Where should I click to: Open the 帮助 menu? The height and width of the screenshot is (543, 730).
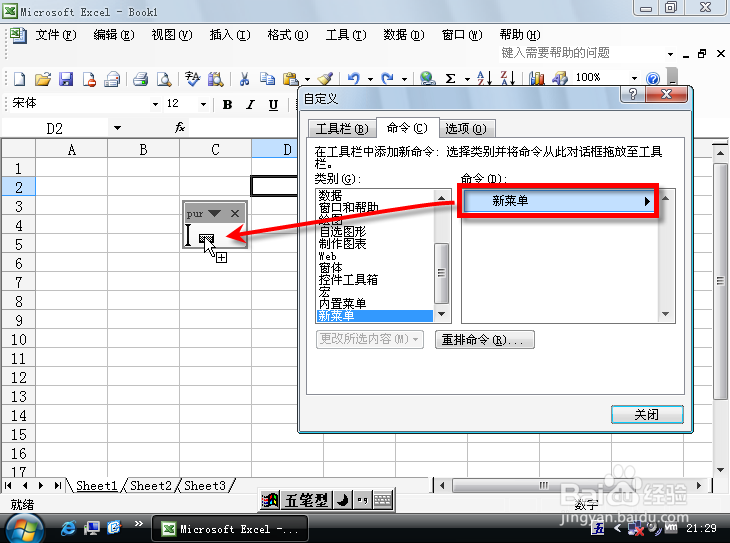[520, 35]
